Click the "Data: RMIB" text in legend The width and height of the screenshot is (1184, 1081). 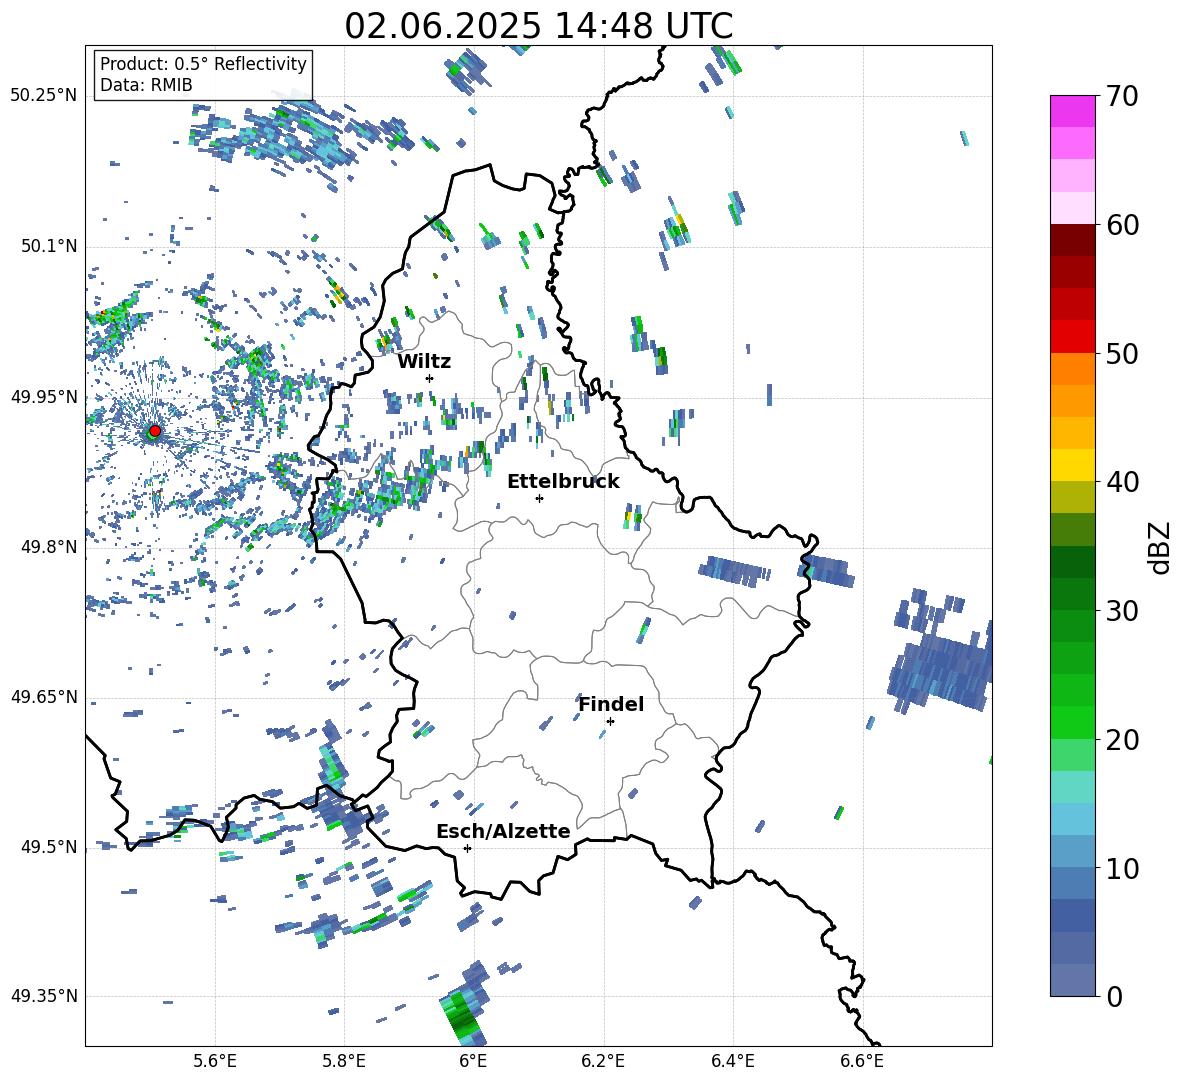click(x=146, y=85)
